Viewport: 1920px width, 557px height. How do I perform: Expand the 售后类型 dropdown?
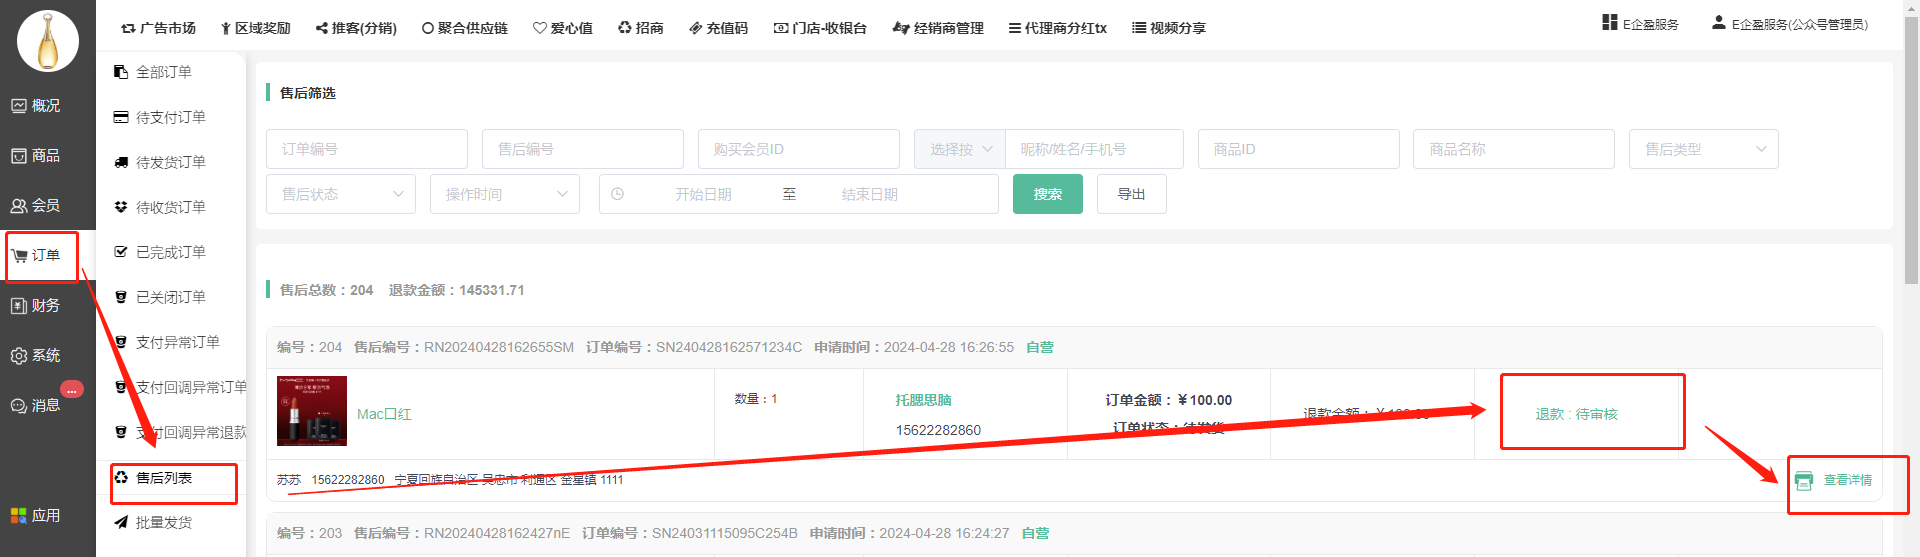click(x=1703, y=149)
